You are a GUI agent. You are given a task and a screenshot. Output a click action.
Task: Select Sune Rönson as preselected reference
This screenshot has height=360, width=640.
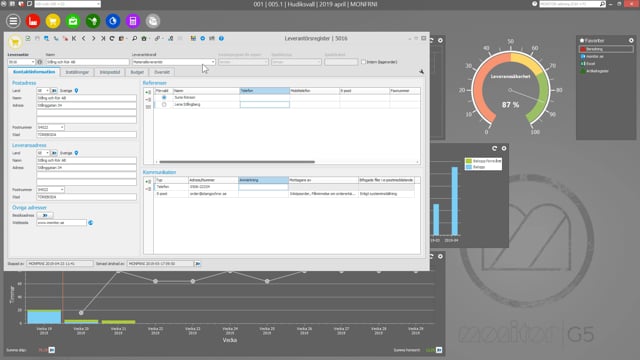tap(164, 98)
